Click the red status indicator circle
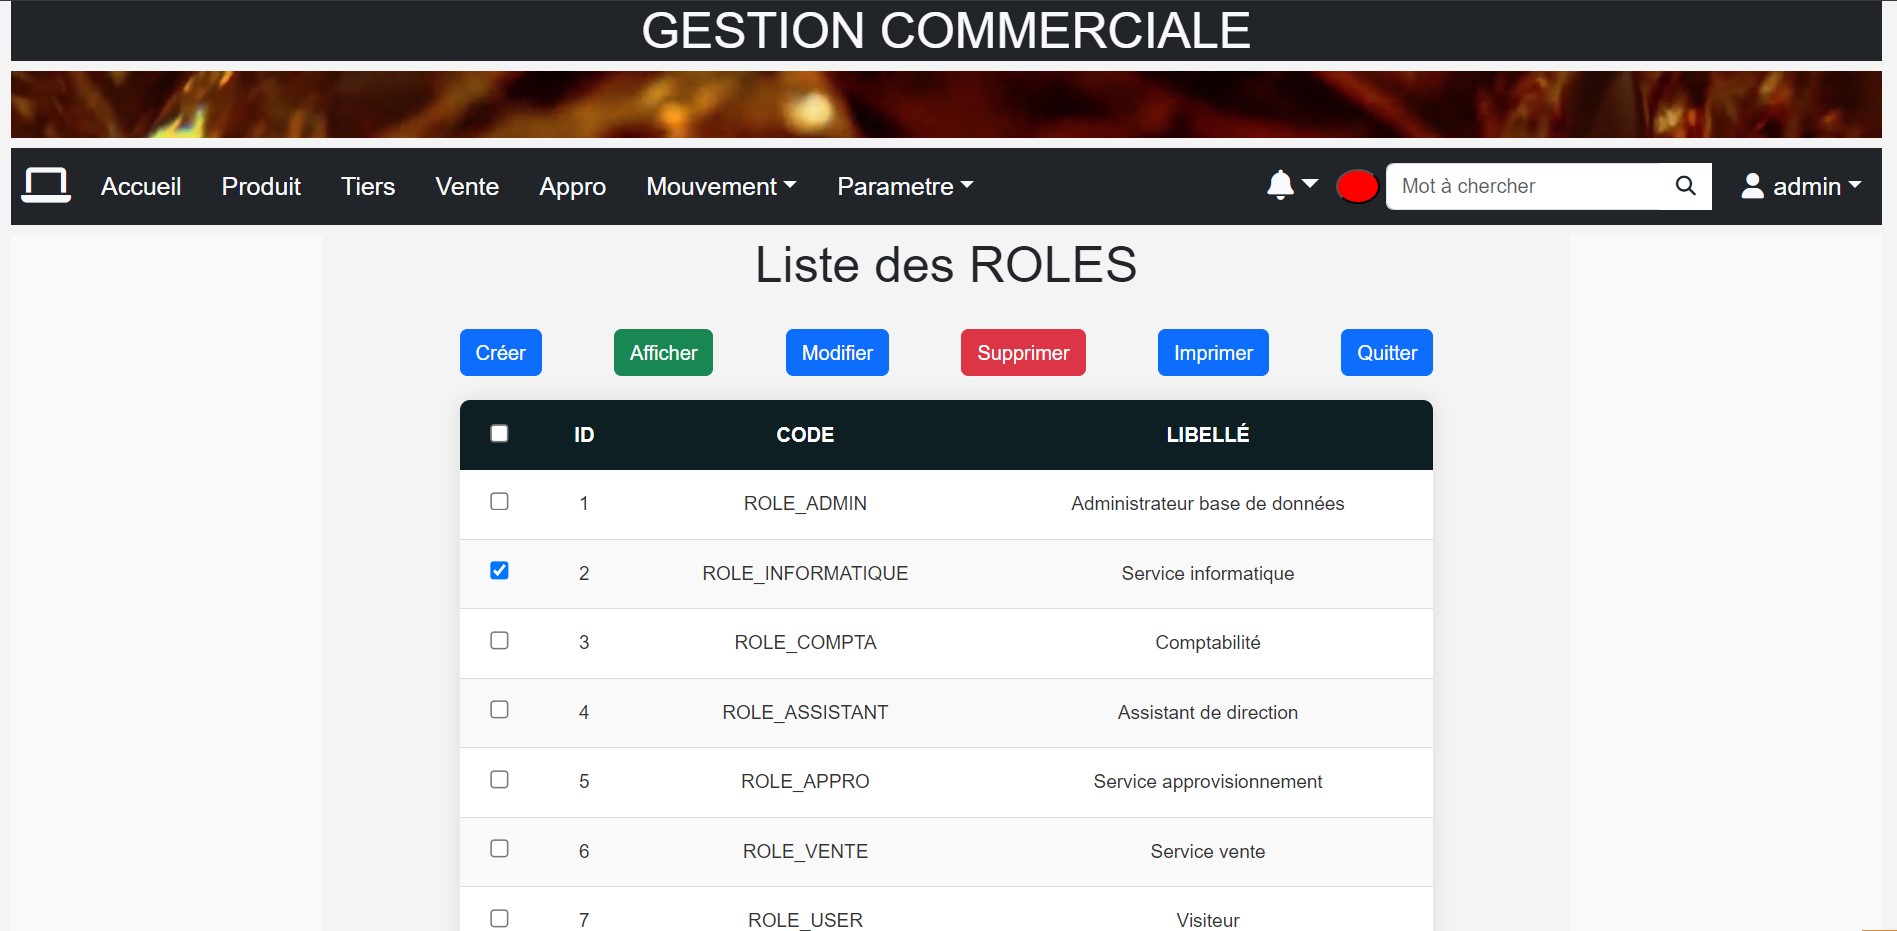Image resolution: width=1897 pixels, height=931 pixels. (1356, 186)
